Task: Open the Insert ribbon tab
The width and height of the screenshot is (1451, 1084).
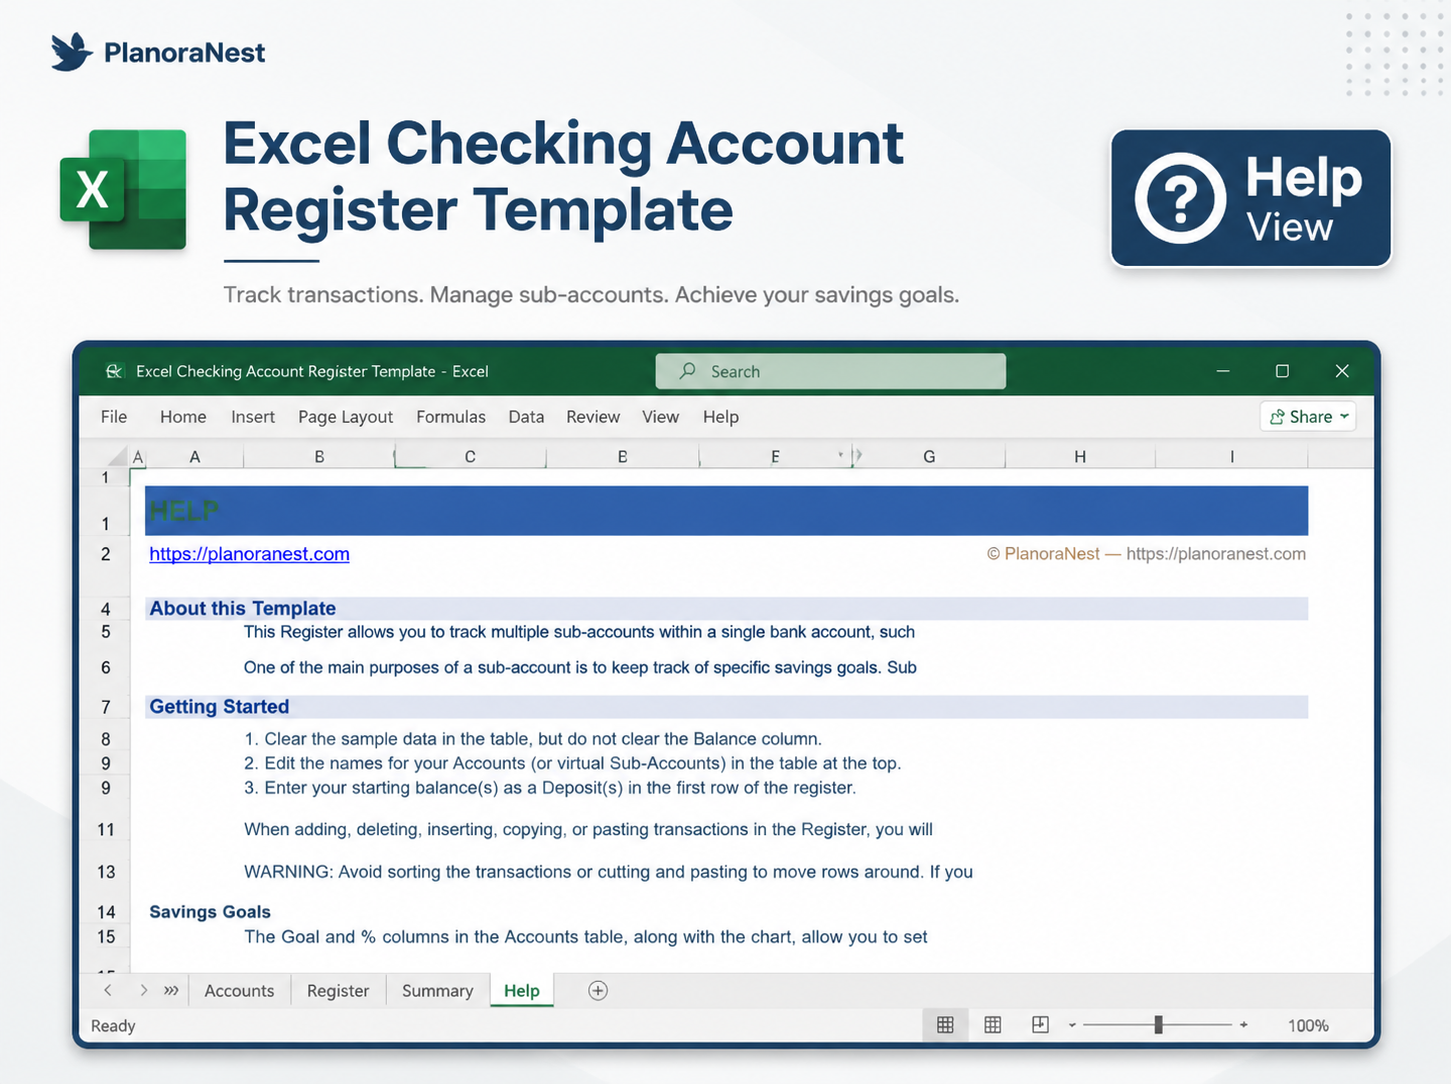Action: coord(253,417)
